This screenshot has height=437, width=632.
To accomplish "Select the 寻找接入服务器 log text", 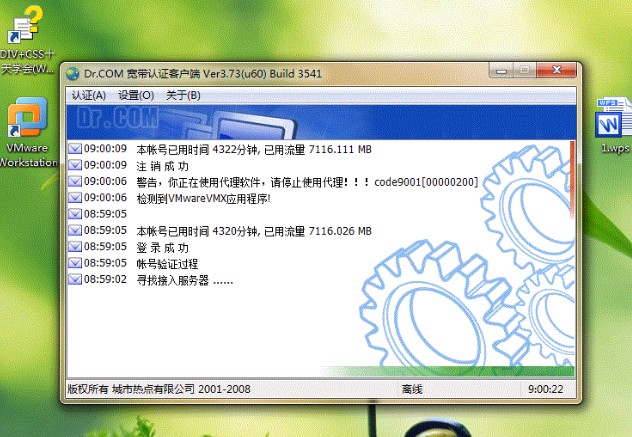I will 185,280.
